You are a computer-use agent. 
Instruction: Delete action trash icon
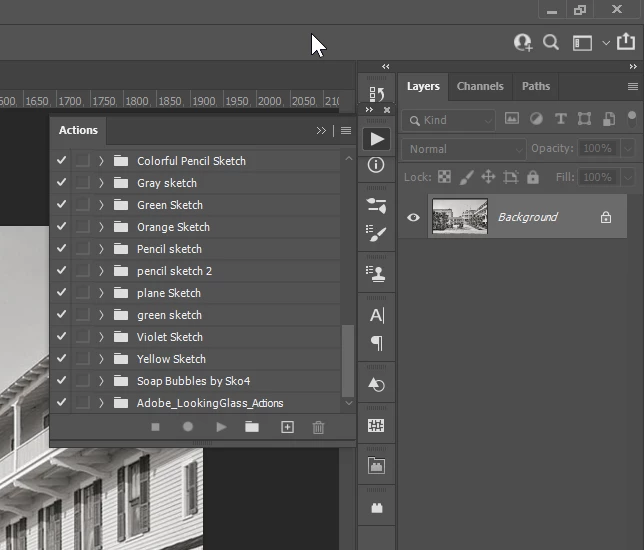[318, 428]
